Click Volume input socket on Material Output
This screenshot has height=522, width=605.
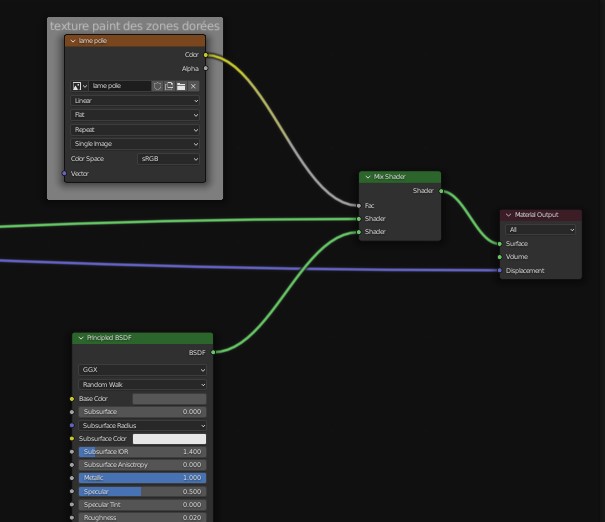point(500,257)
